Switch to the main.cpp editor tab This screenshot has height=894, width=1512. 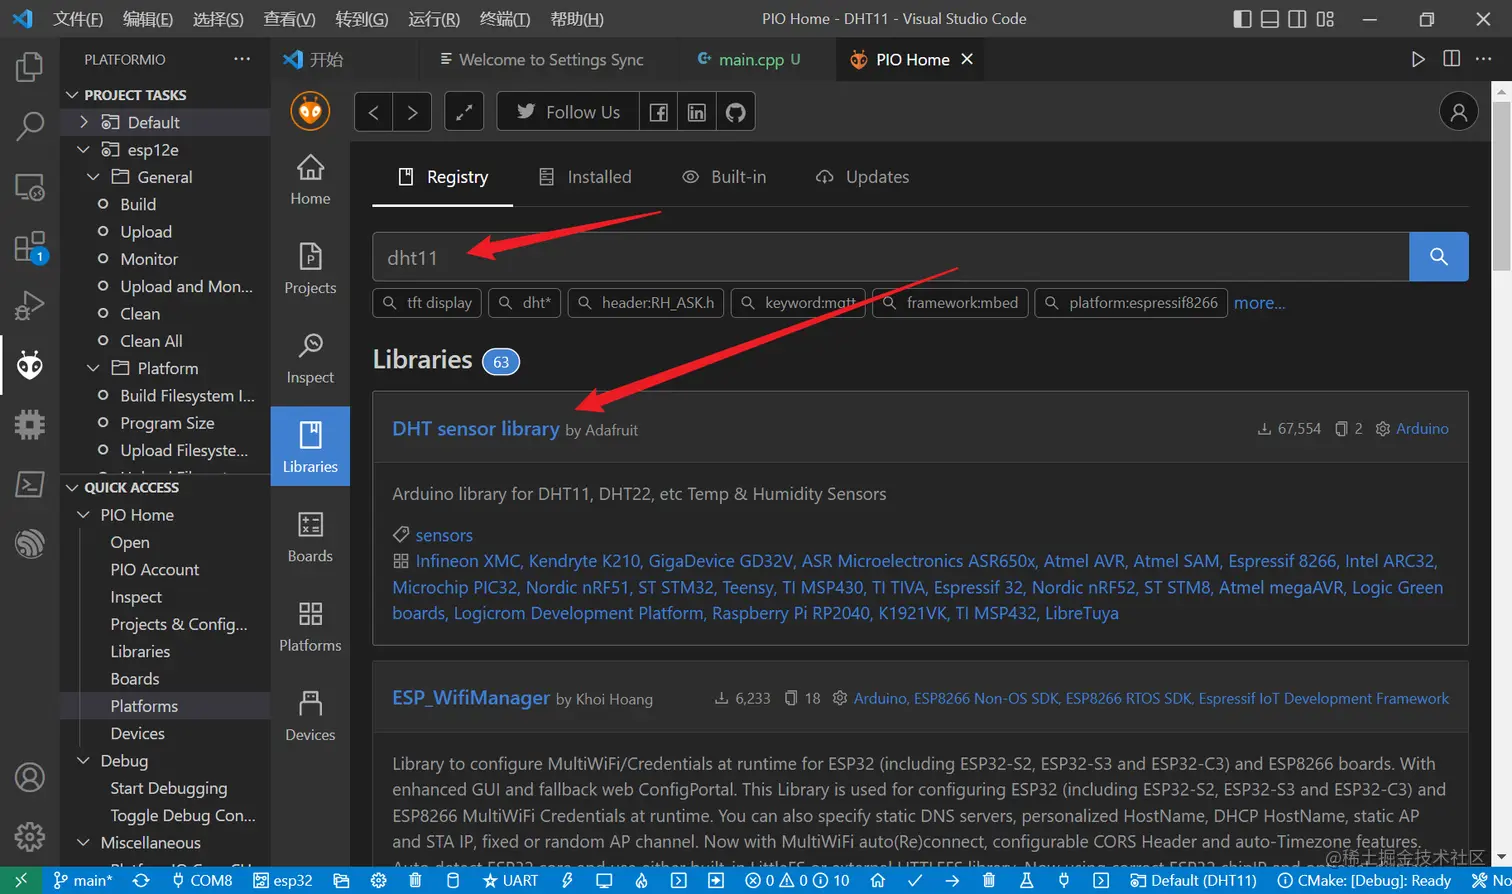(749, 60)
